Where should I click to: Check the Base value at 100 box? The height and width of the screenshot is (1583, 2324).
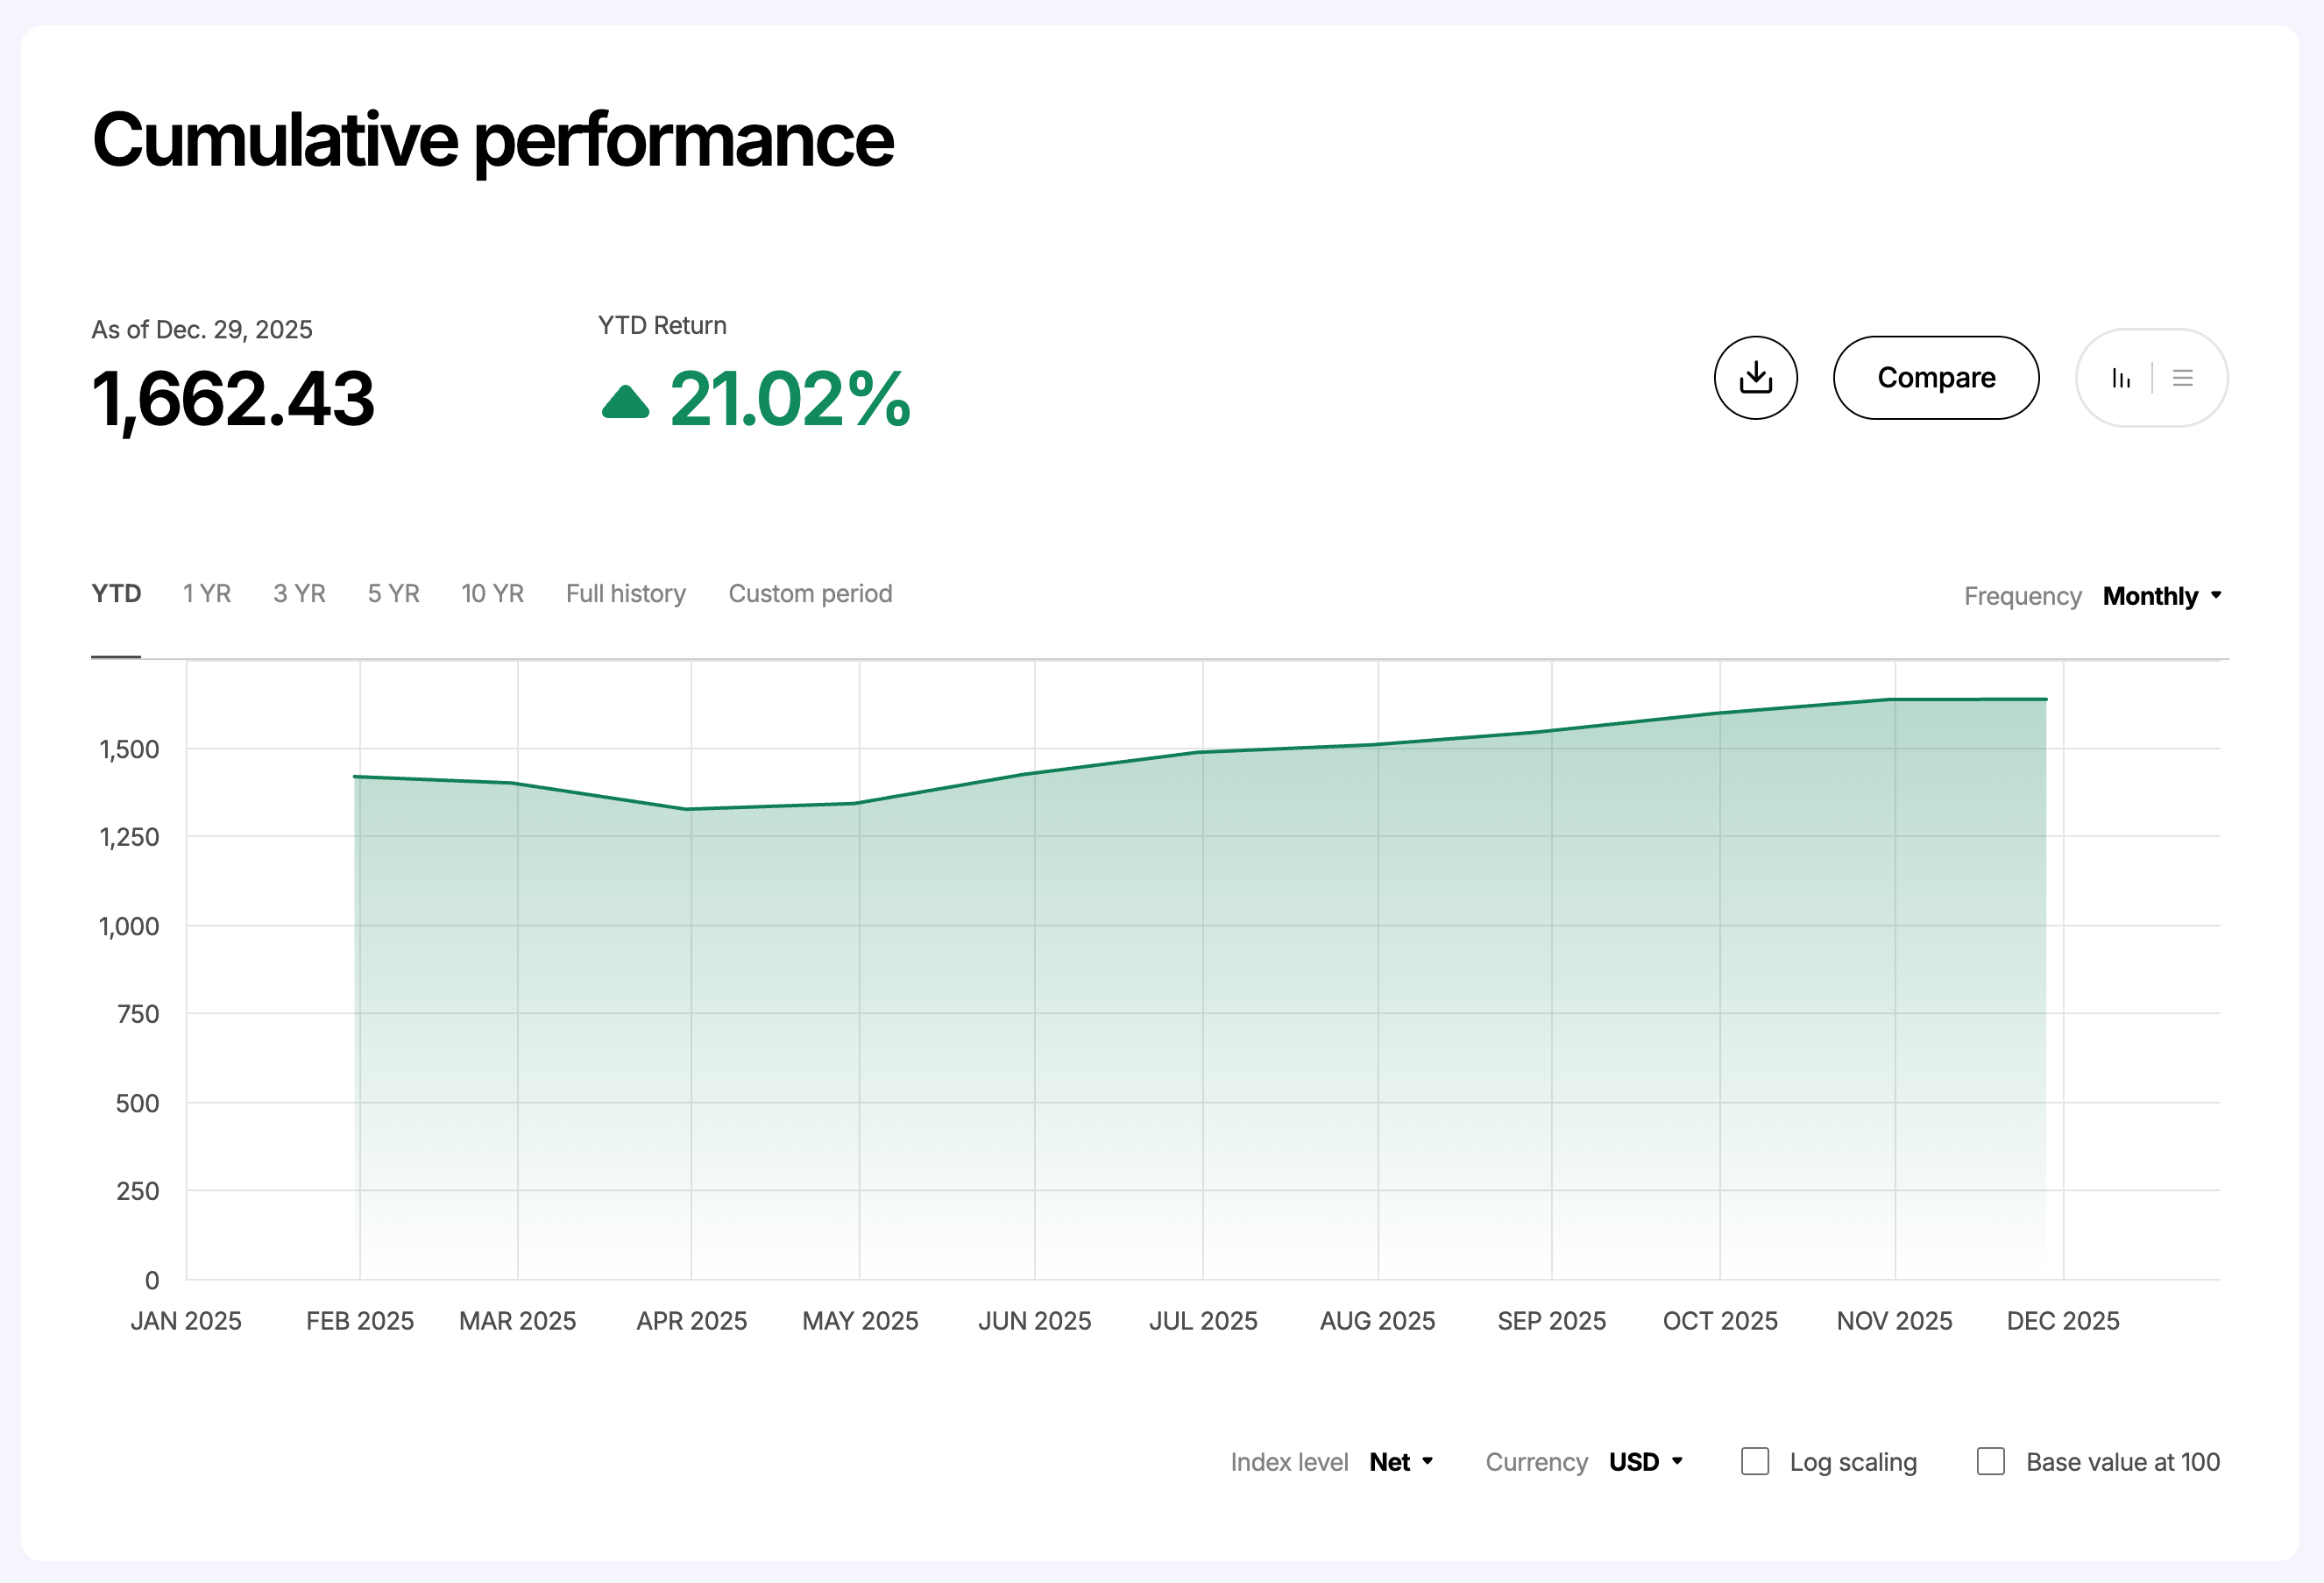click(1991, 1461)
